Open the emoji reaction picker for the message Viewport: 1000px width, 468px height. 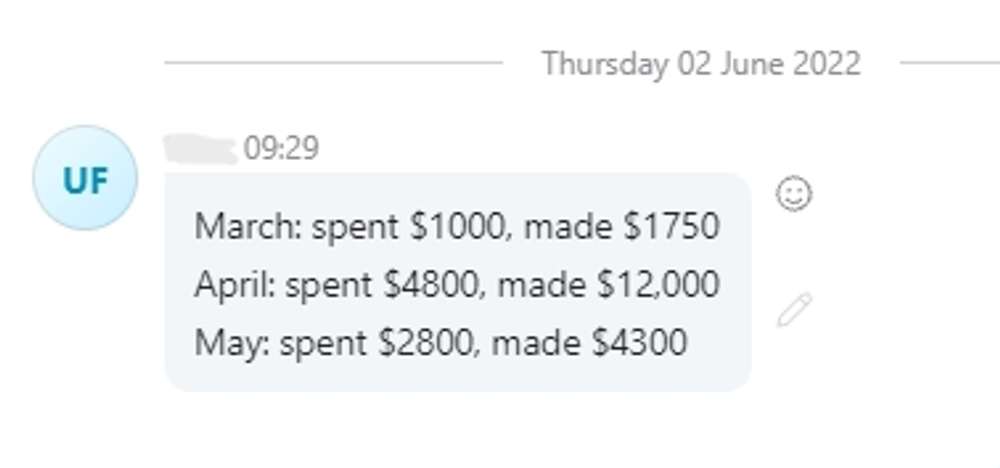[x=794, y=193]
